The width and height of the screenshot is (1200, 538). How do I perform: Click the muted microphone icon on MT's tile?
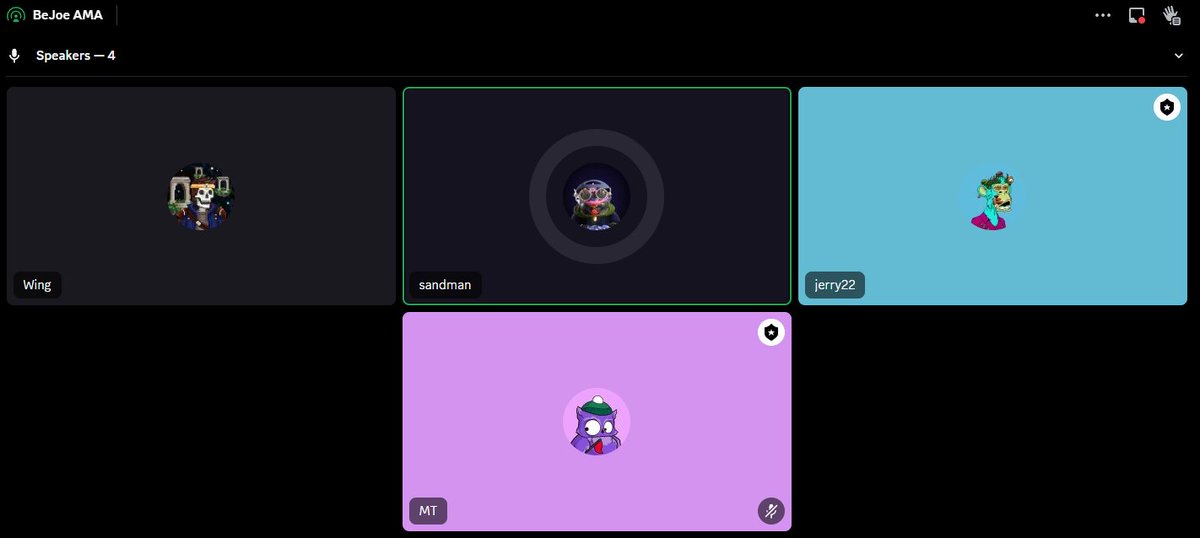tap(771, 511)
